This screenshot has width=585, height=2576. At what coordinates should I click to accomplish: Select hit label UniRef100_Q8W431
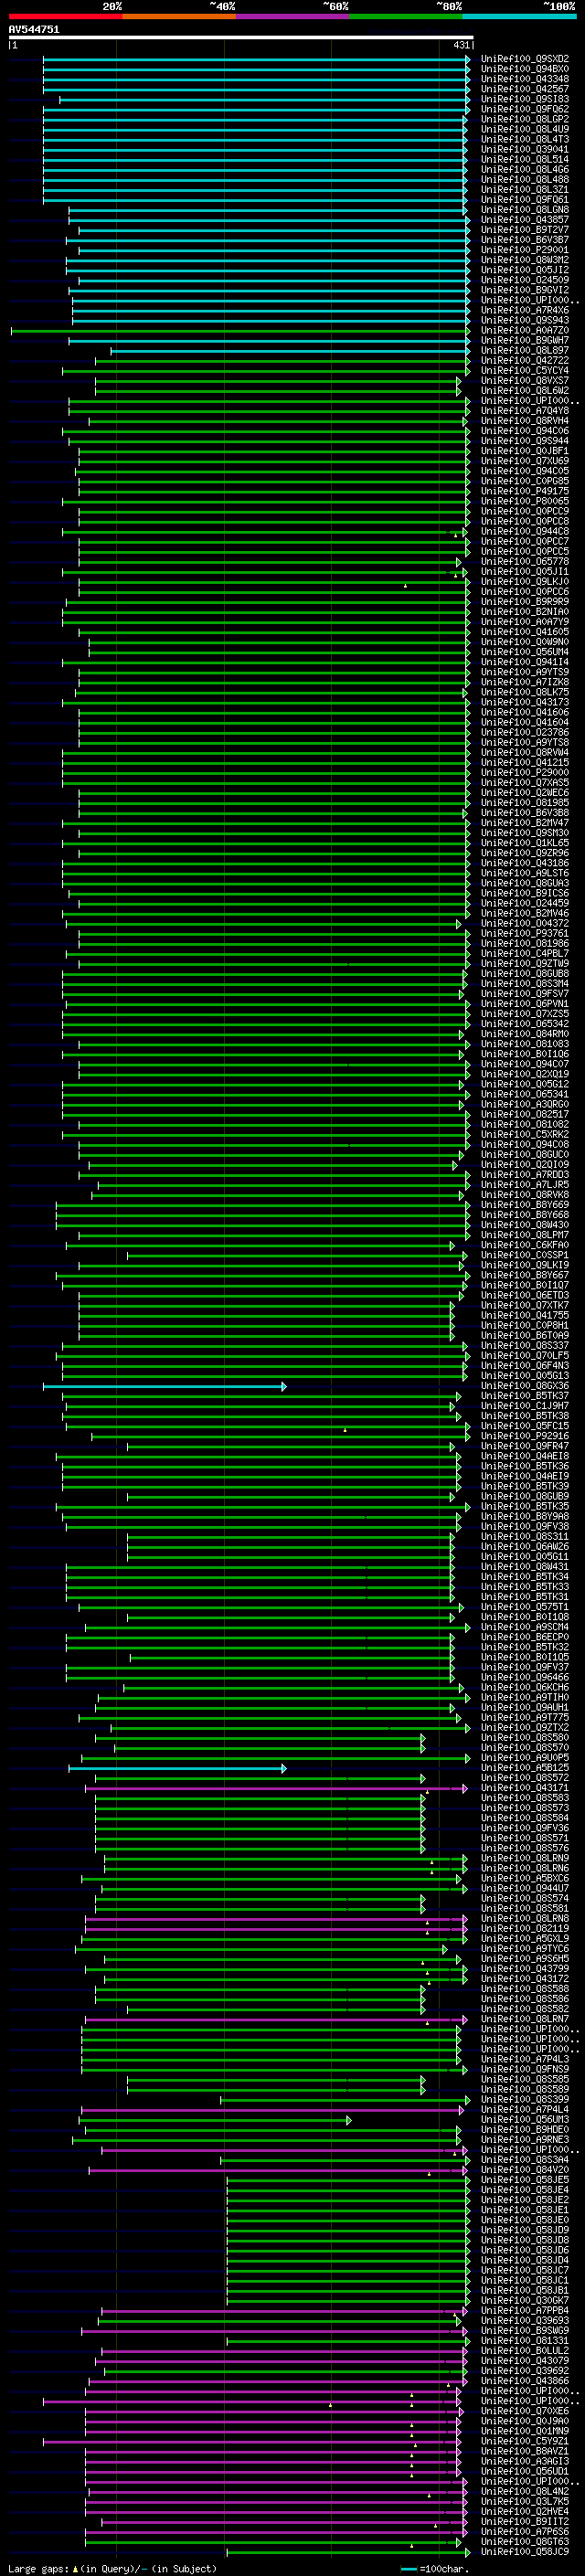525,1567
